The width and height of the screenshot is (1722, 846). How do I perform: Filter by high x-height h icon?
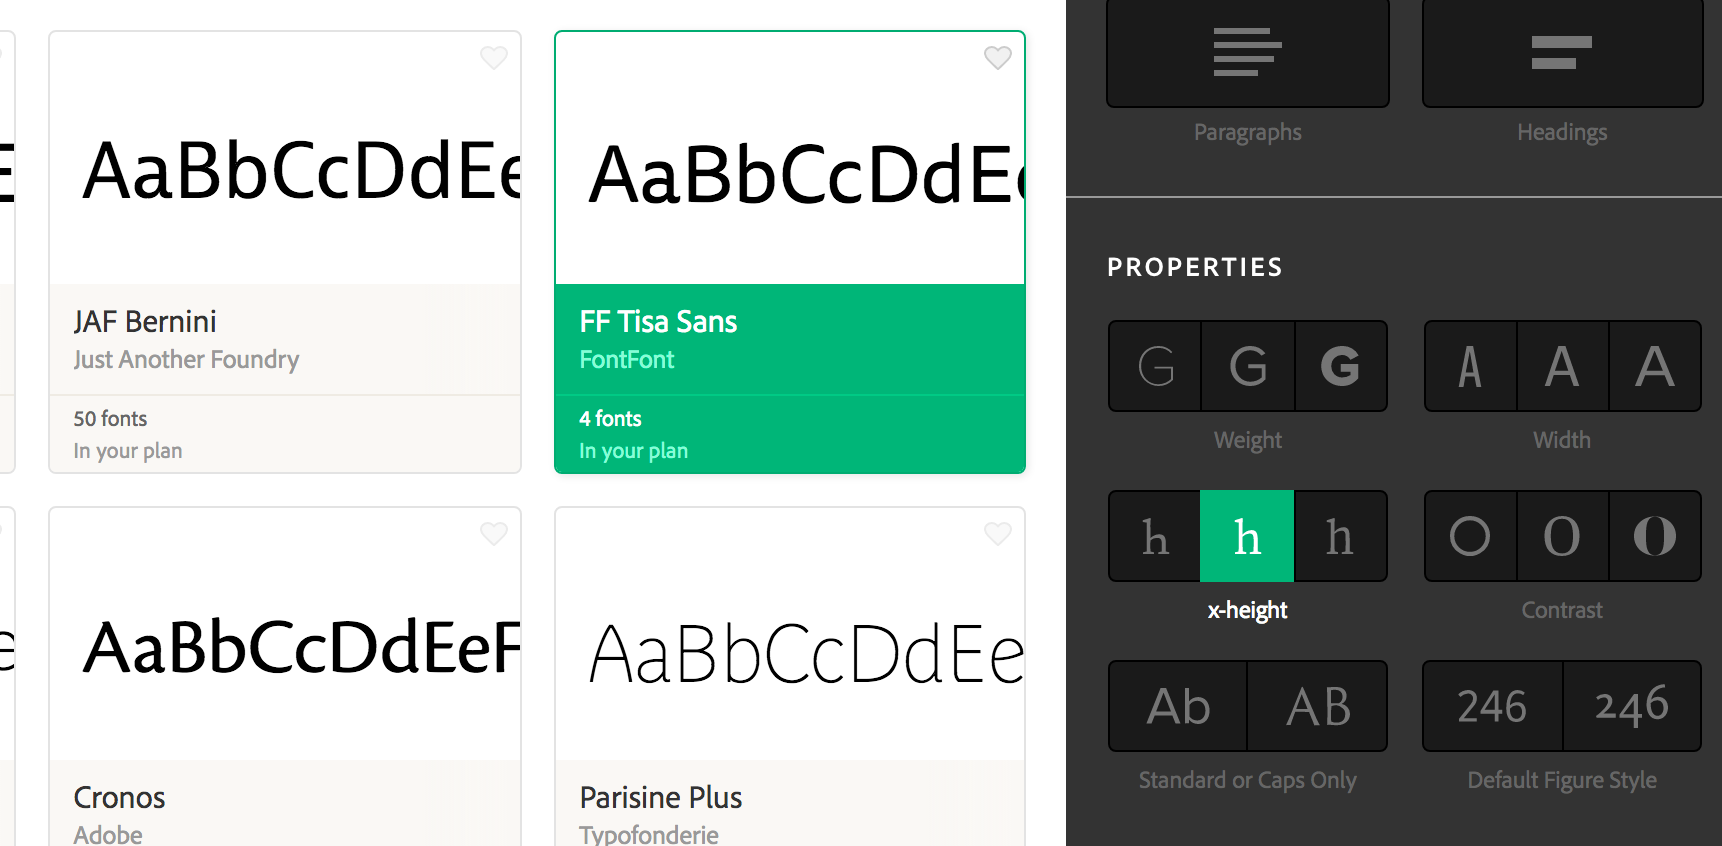pos(1341,536)
